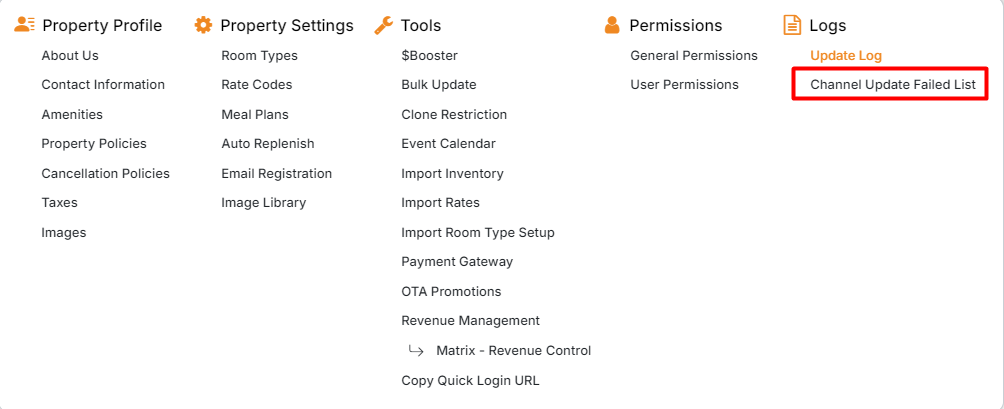Open the Image Library
The height and width of the screenshot is (409, 1004).
(x=263, y=203)
